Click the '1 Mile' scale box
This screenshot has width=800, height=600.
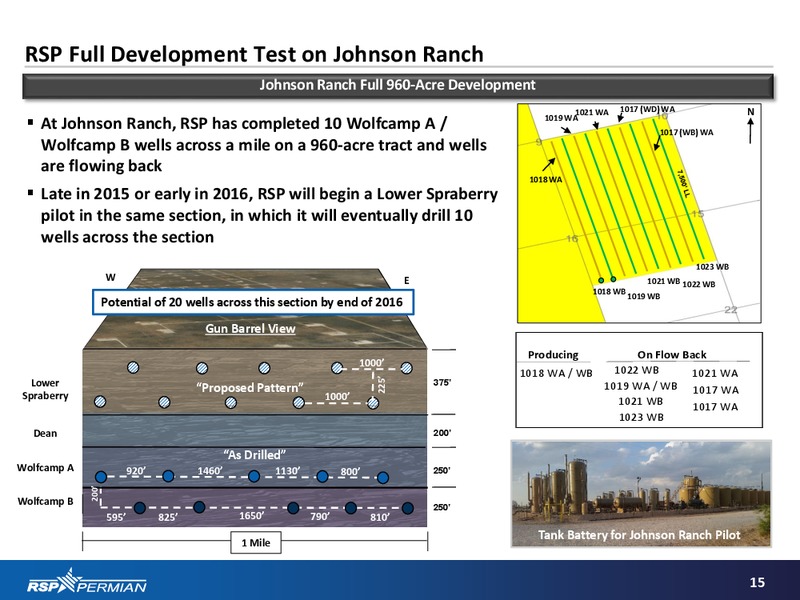256,542
